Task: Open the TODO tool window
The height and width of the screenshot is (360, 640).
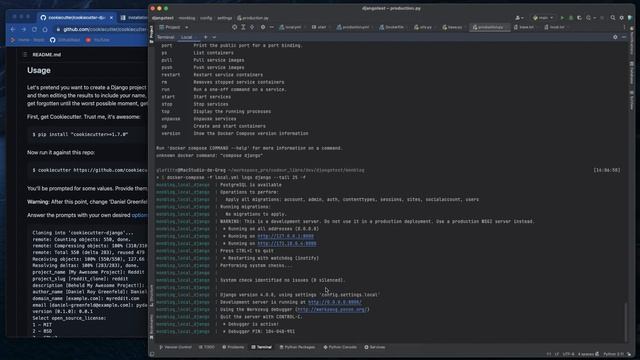Action: pos(207,347)
